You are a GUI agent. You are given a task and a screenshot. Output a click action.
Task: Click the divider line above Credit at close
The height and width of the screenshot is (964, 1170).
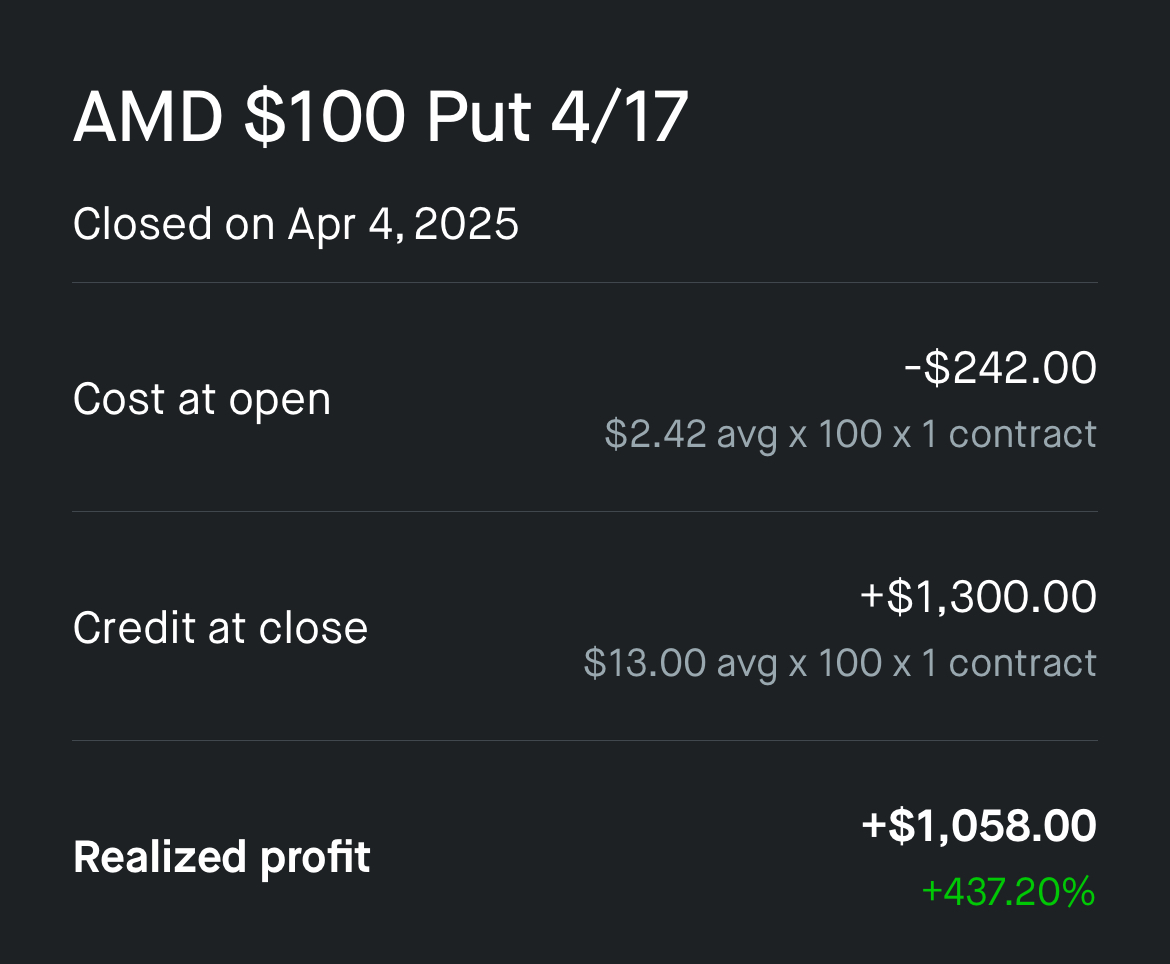tap(585, 512)
